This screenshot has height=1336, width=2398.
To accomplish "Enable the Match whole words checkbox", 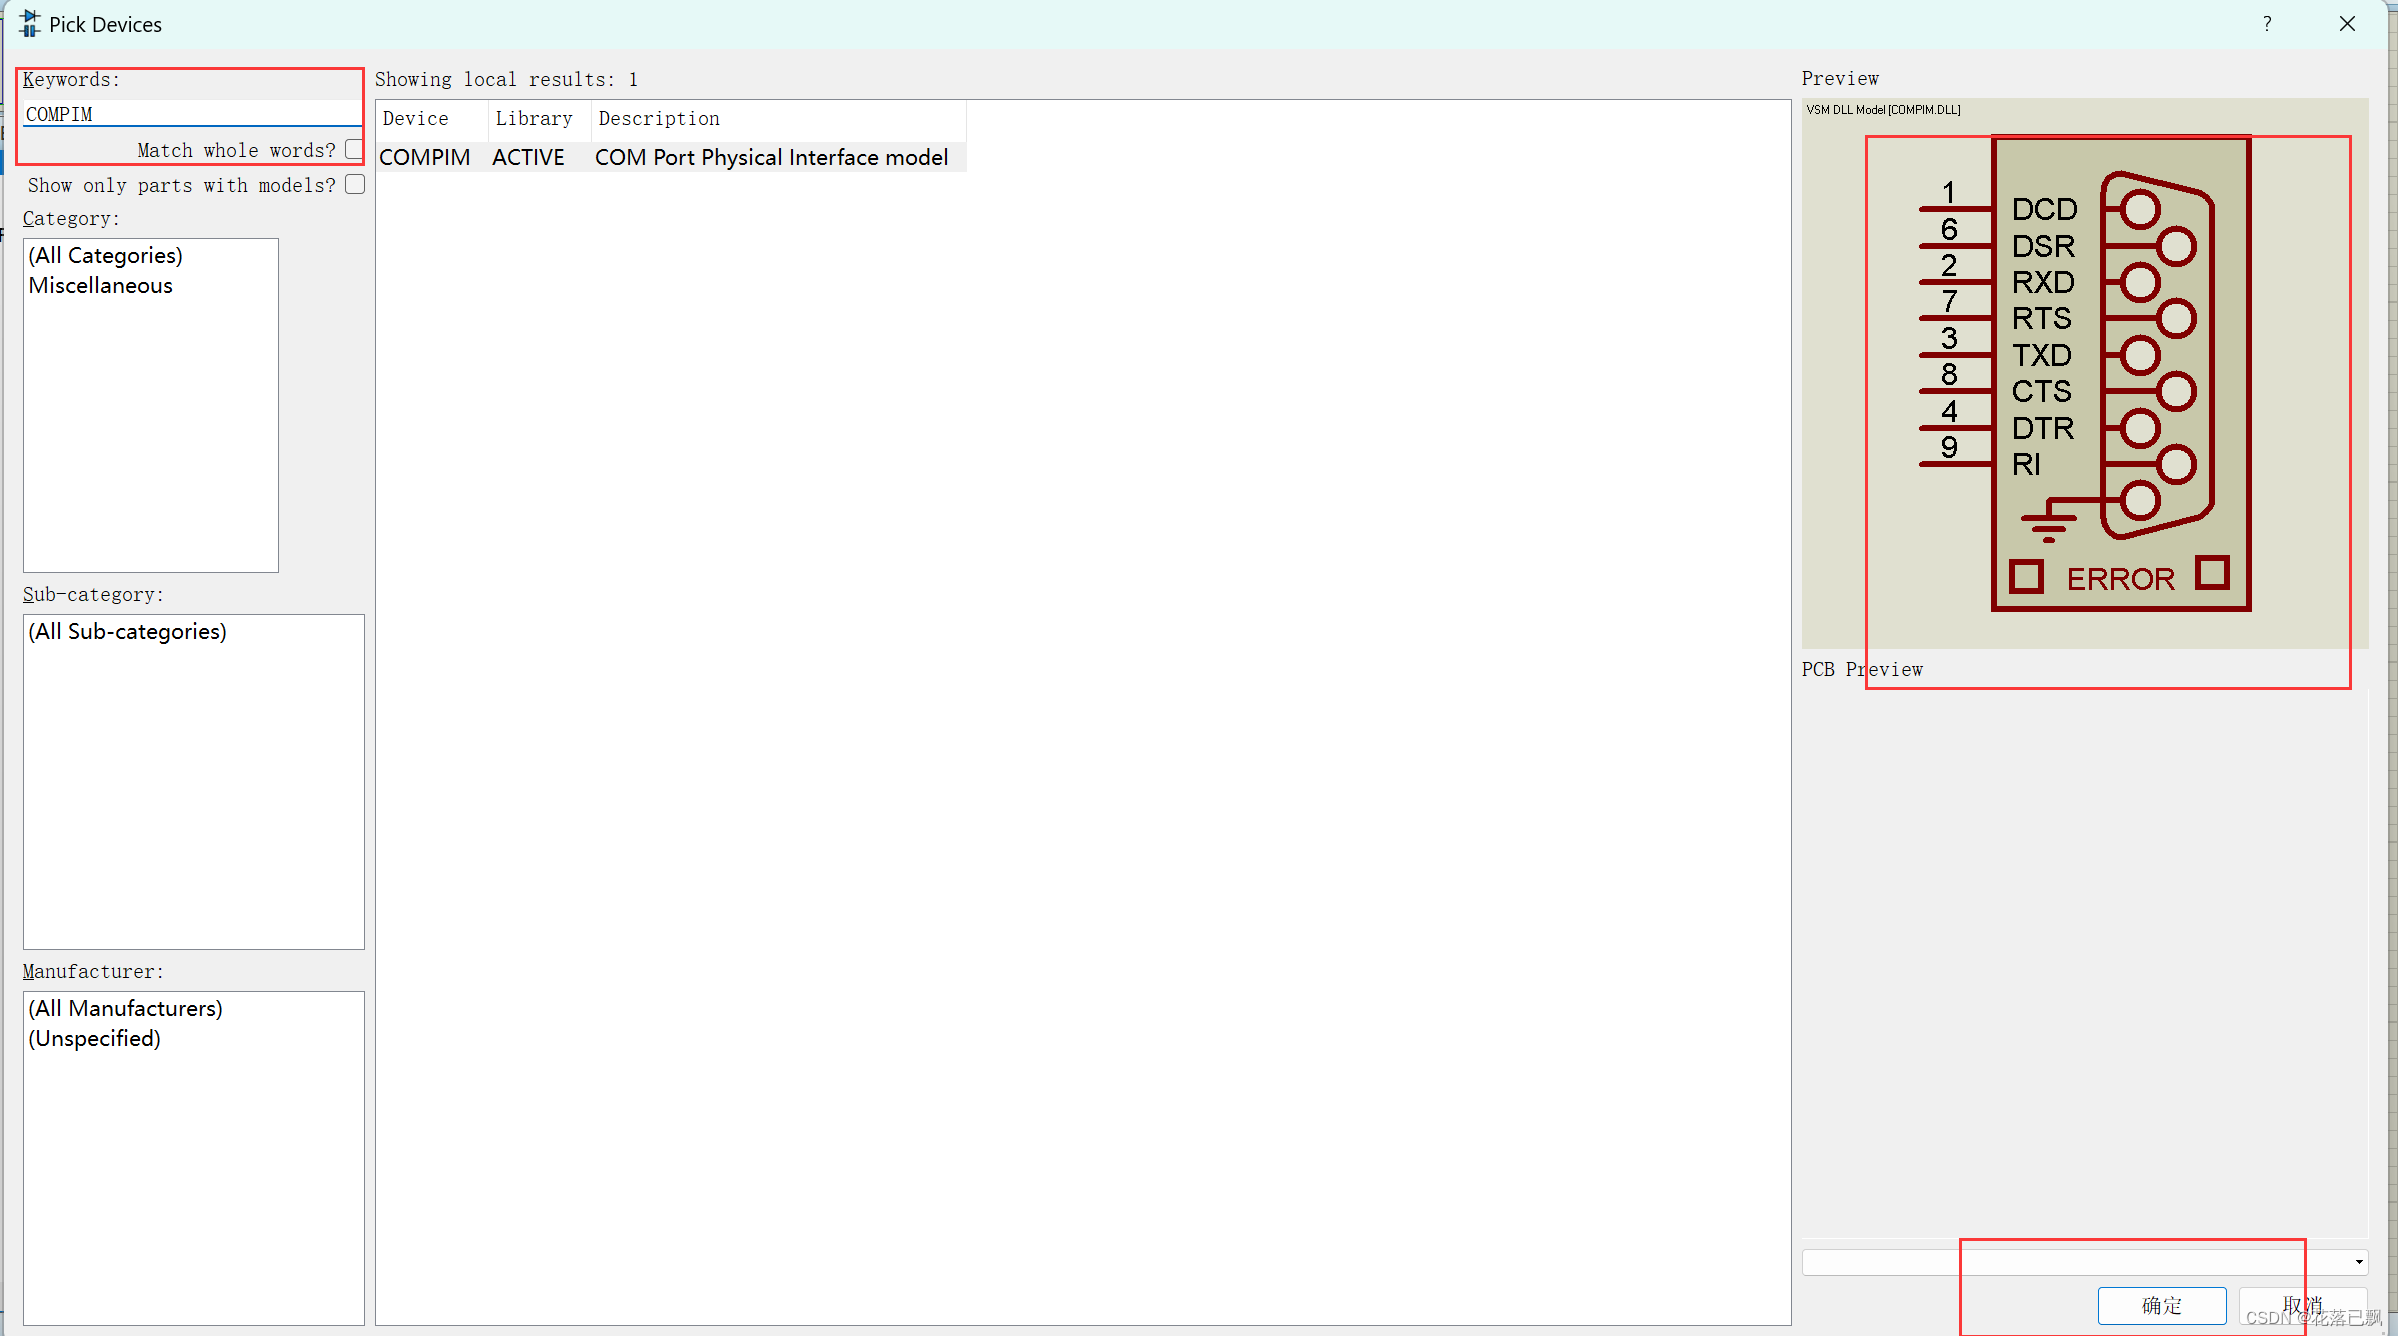I will tap(354, 148).
